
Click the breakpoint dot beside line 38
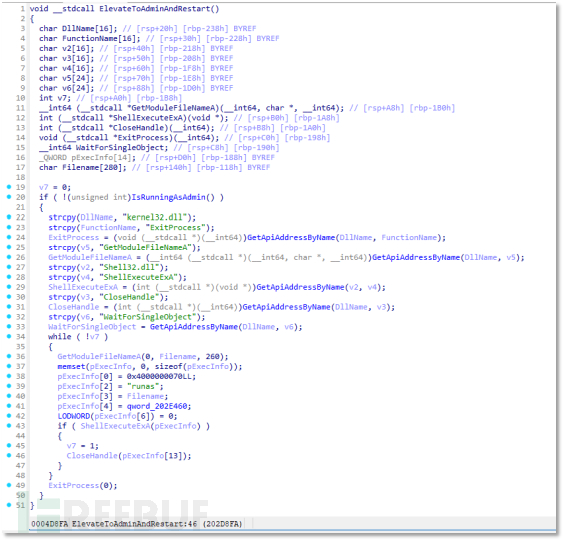9,376
